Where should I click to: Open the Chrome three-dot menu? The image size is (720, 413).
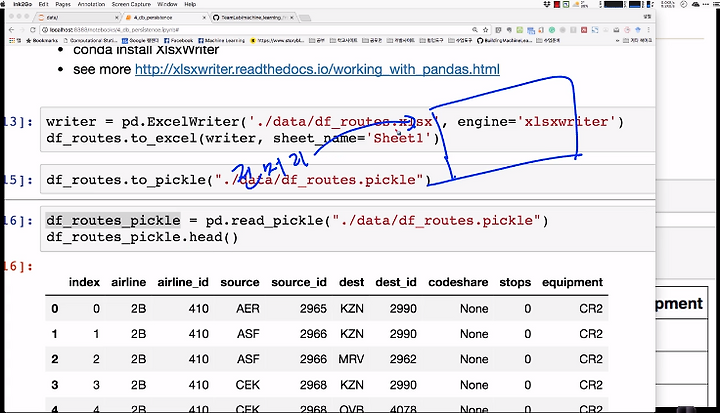point(648,30)
